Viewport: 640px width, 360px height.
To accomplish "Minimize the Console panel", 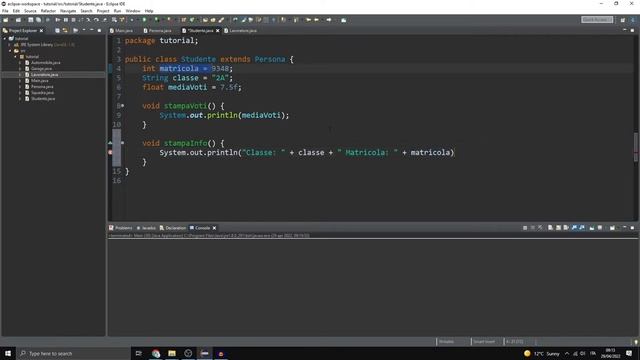I will [x=624, y=228].
